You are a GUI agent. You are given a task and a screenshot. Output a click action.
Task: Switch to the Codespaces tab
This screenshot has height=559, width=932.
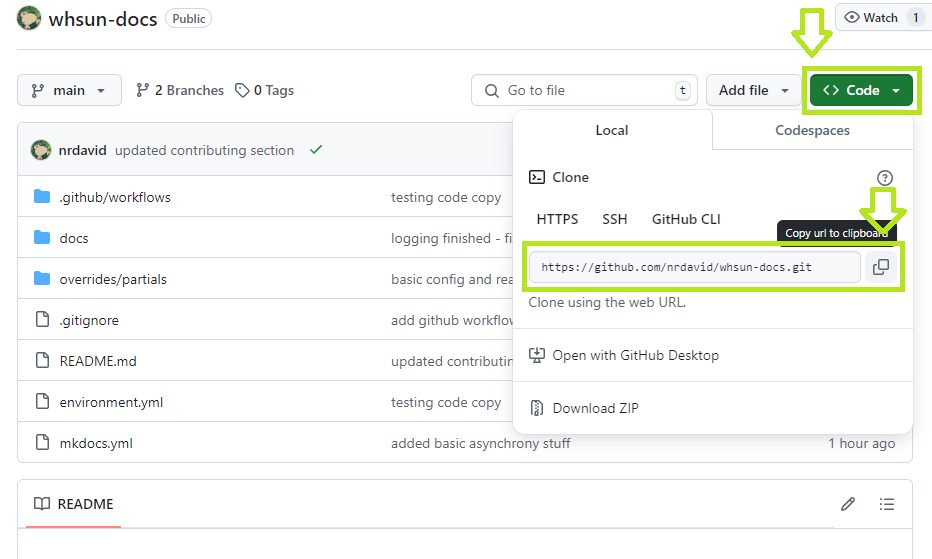coord(813,130)
